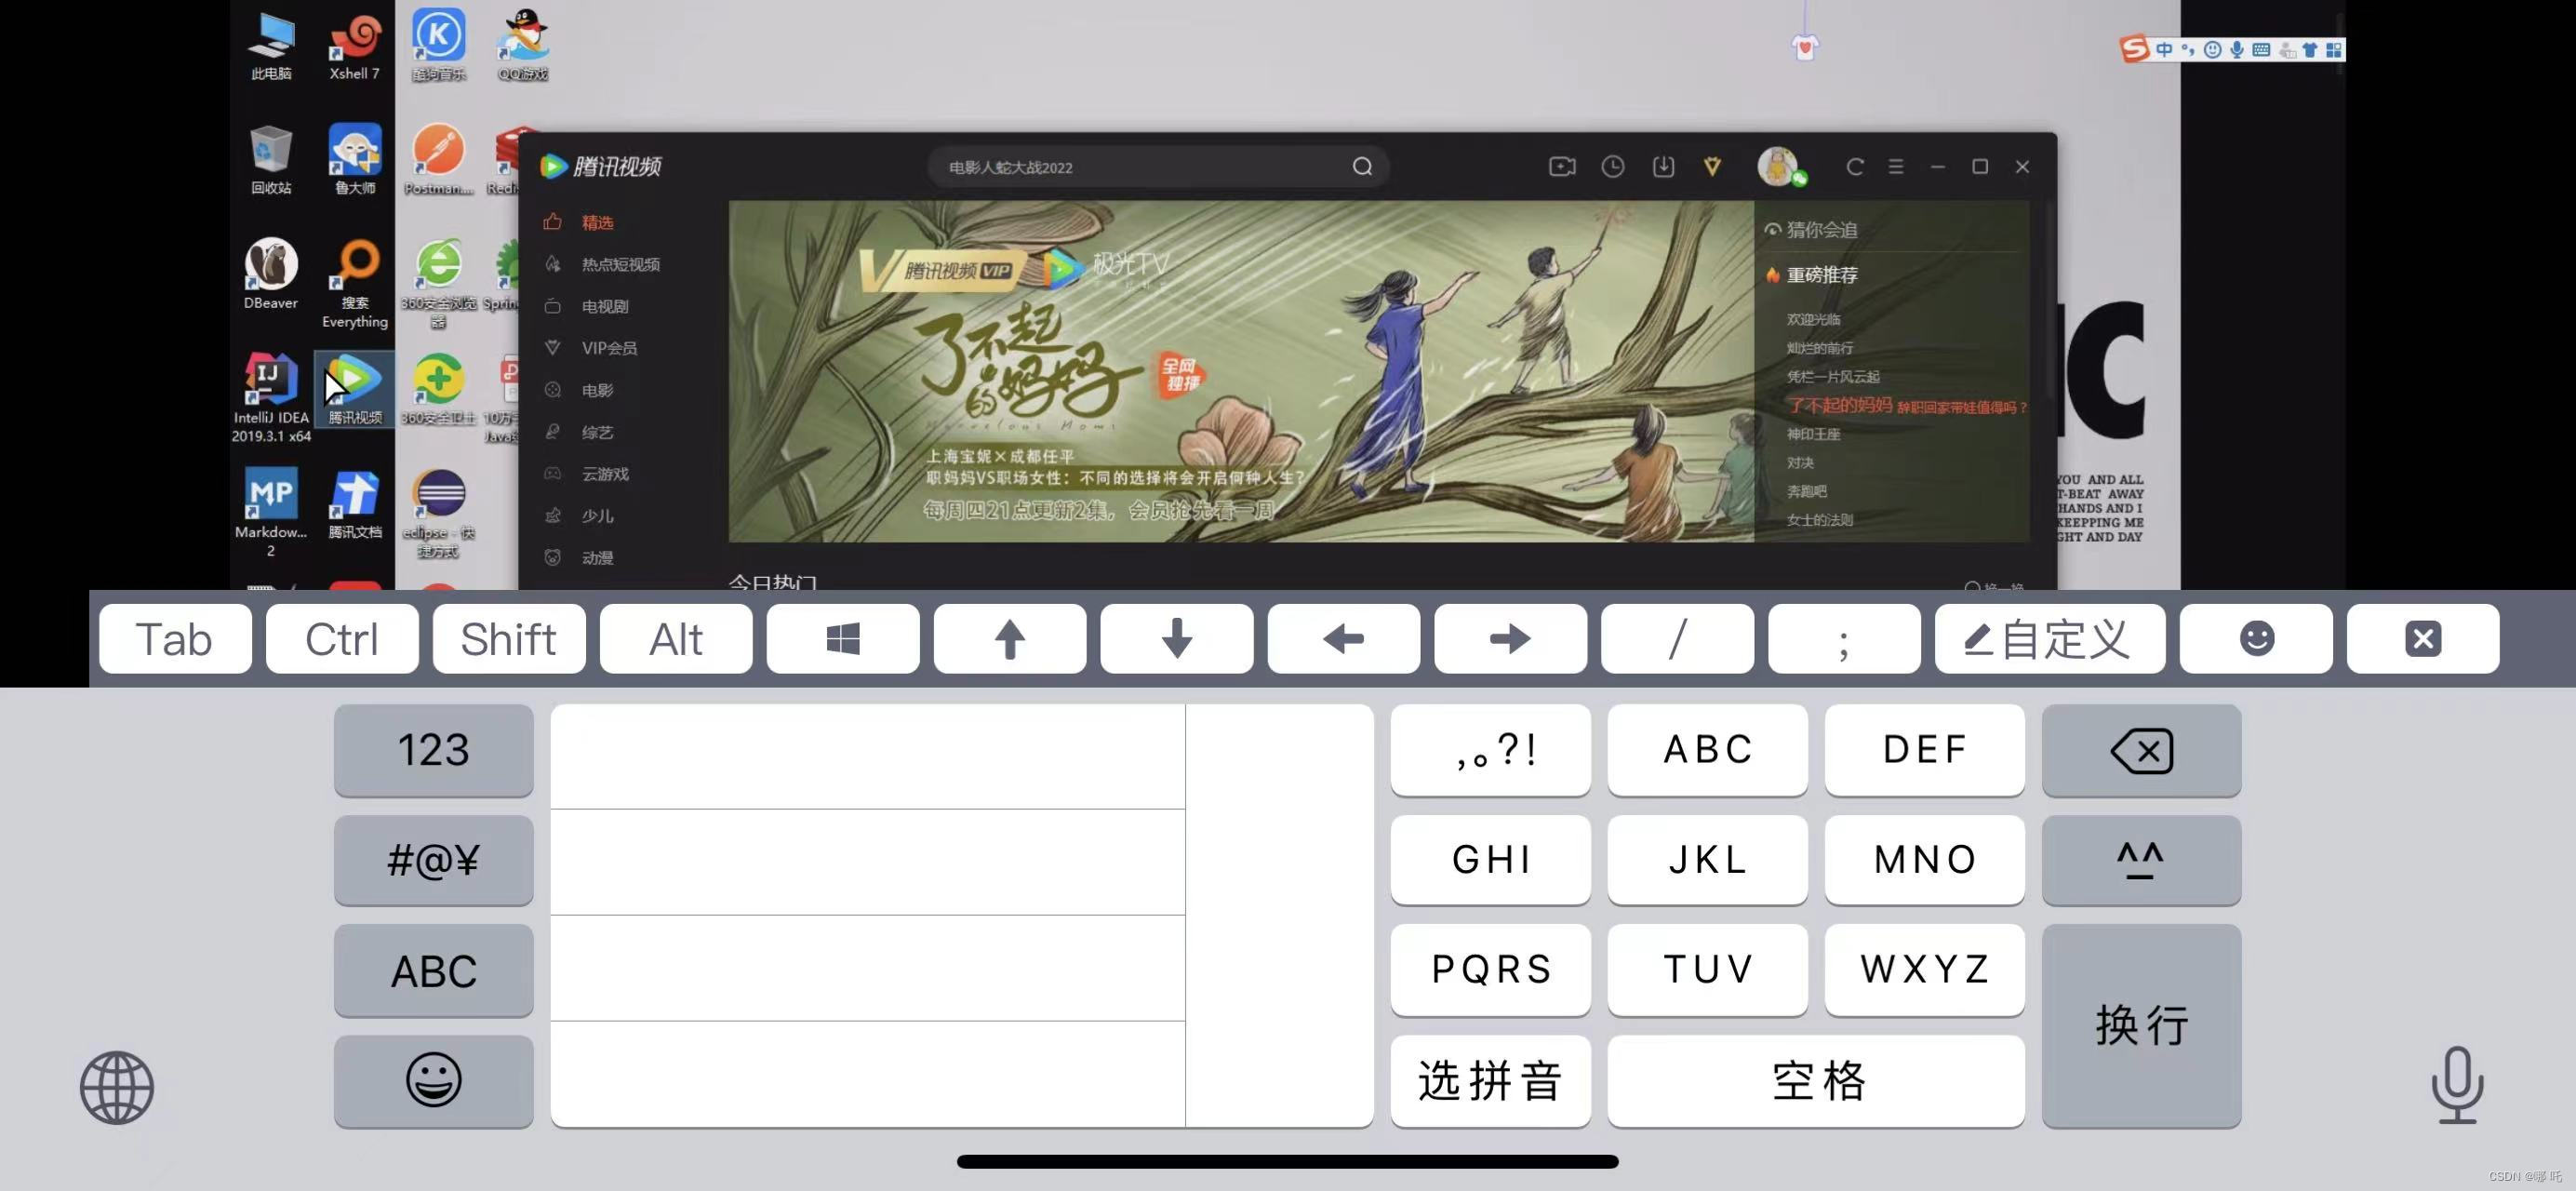Select 电视剧 in the sidebar
Viewport: 2576px width, 1191px height.
click(x=604, y=307)
